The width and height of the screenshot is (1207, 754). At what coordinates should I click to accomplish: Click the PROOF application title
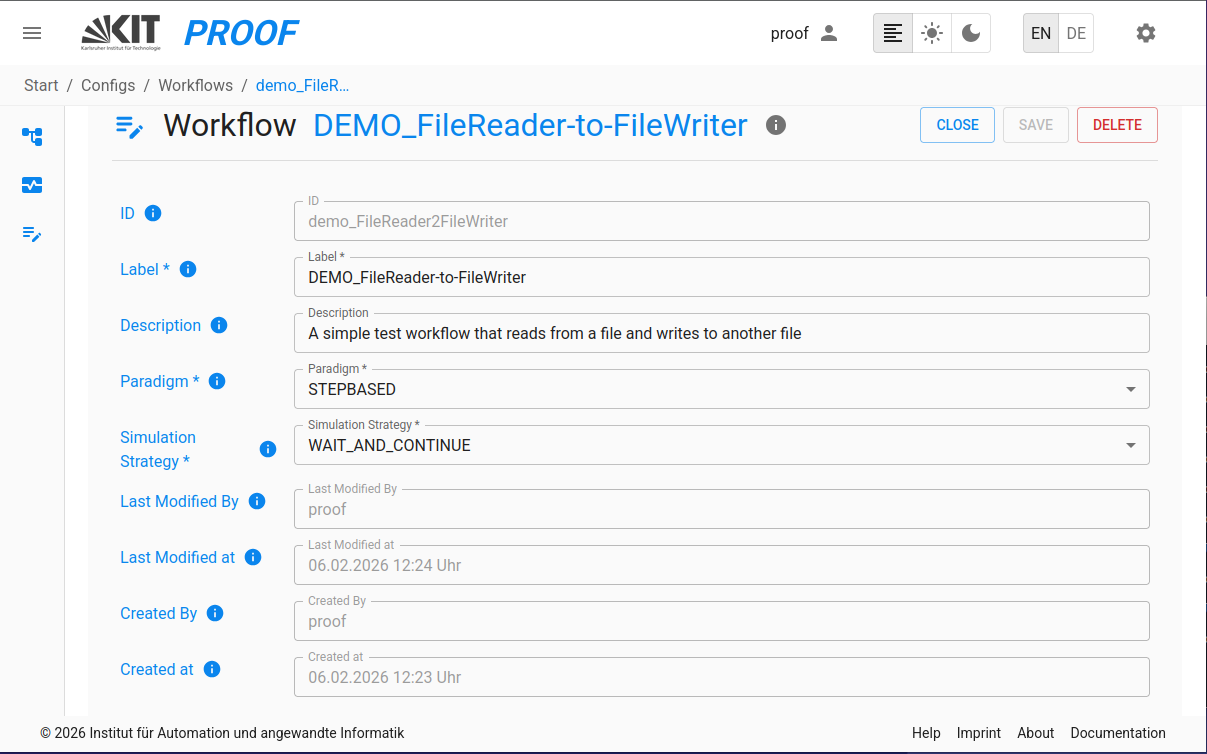[241, 33]
